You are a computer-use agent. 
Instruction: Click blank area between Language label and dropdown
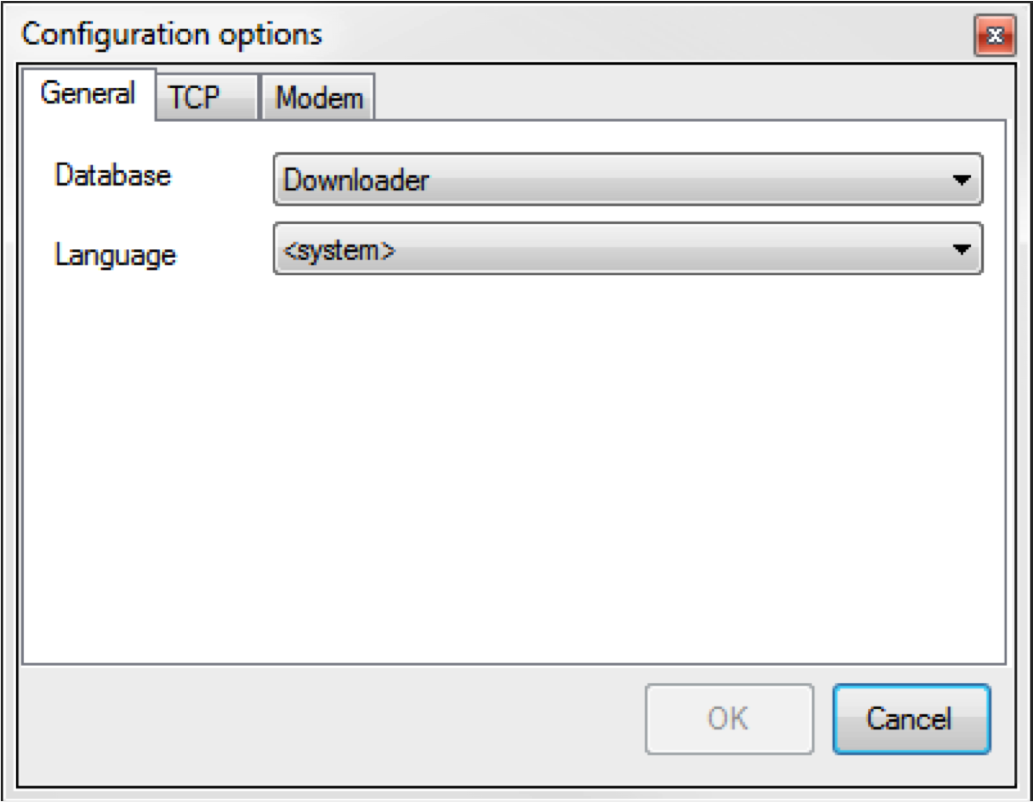pyautogui.click(x=225, y=253)
